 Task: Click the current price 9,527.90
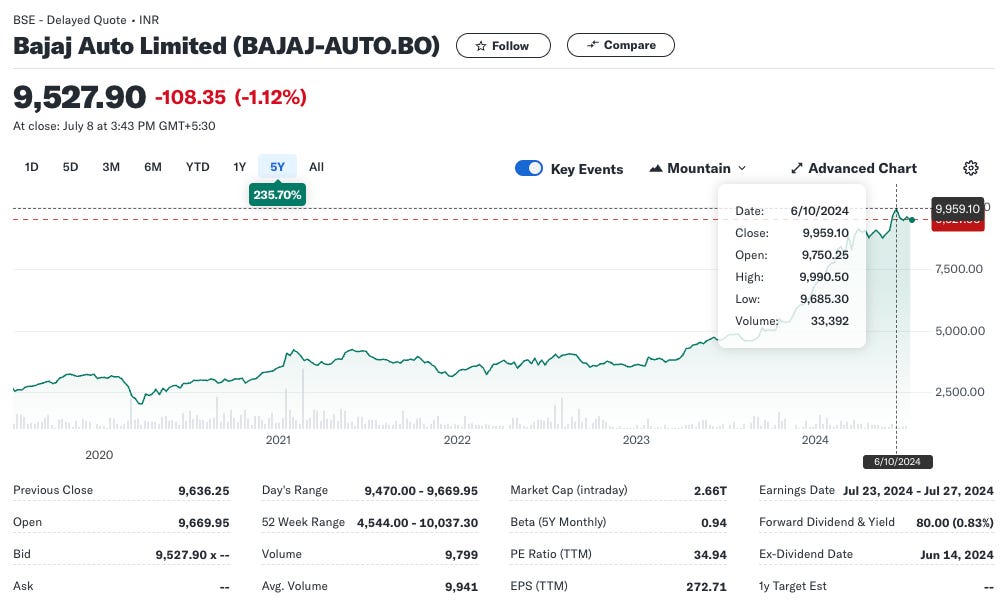(x=80, y=97)
